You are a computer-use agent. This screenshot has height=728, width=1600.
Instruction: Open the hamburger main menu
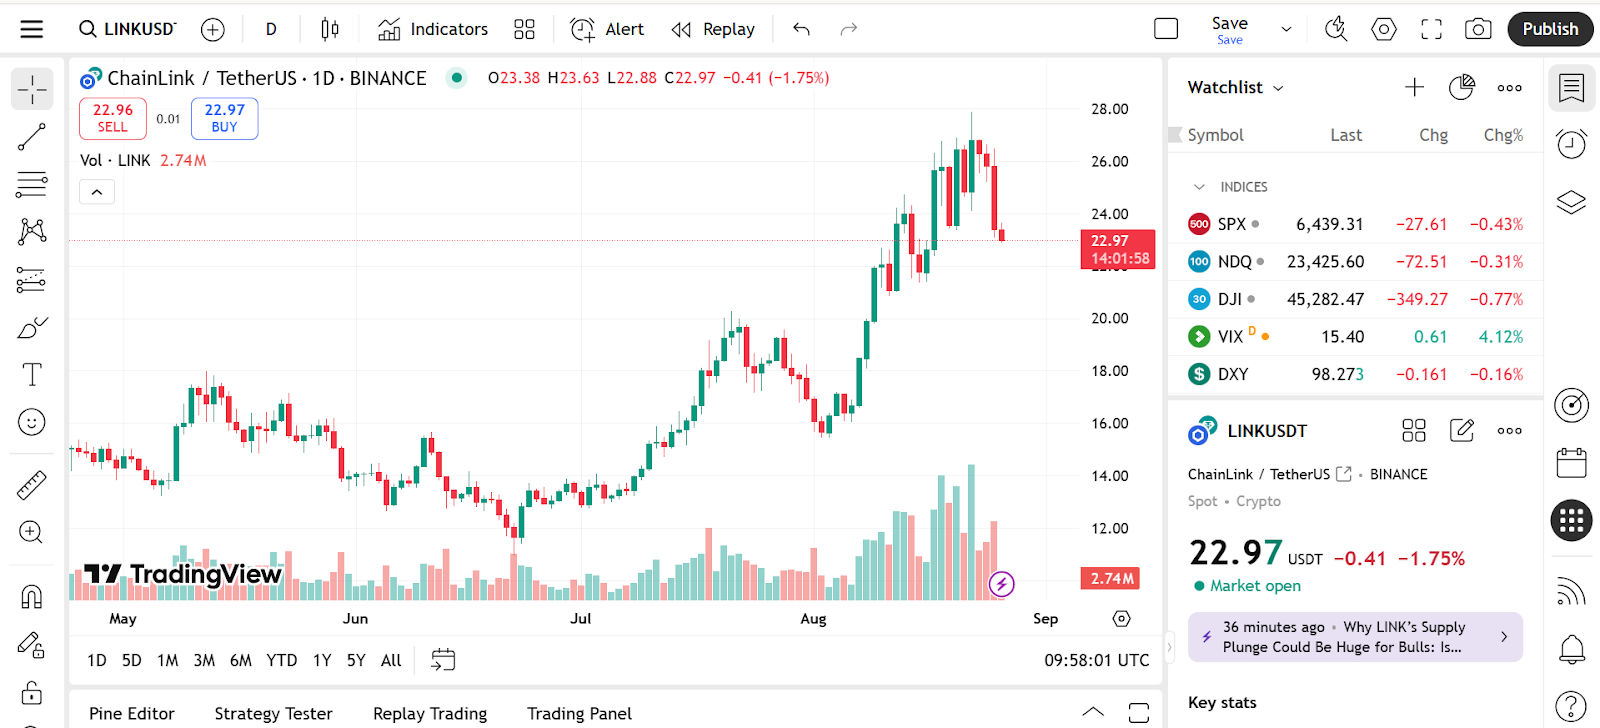tap(32, 29)
